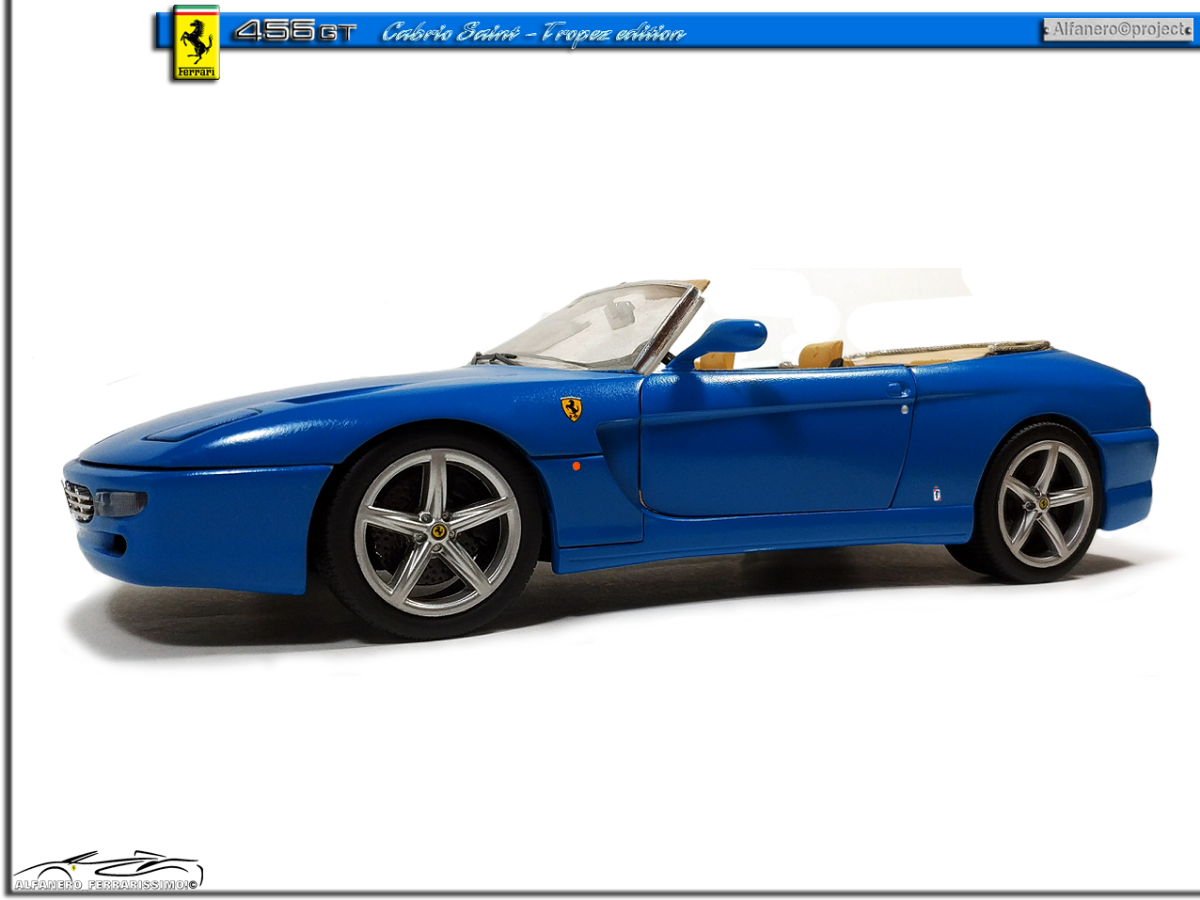Click the "Alfanero@project" label in banner
This screenshot has height=900, width=1200.
(x=1118, y=30)
